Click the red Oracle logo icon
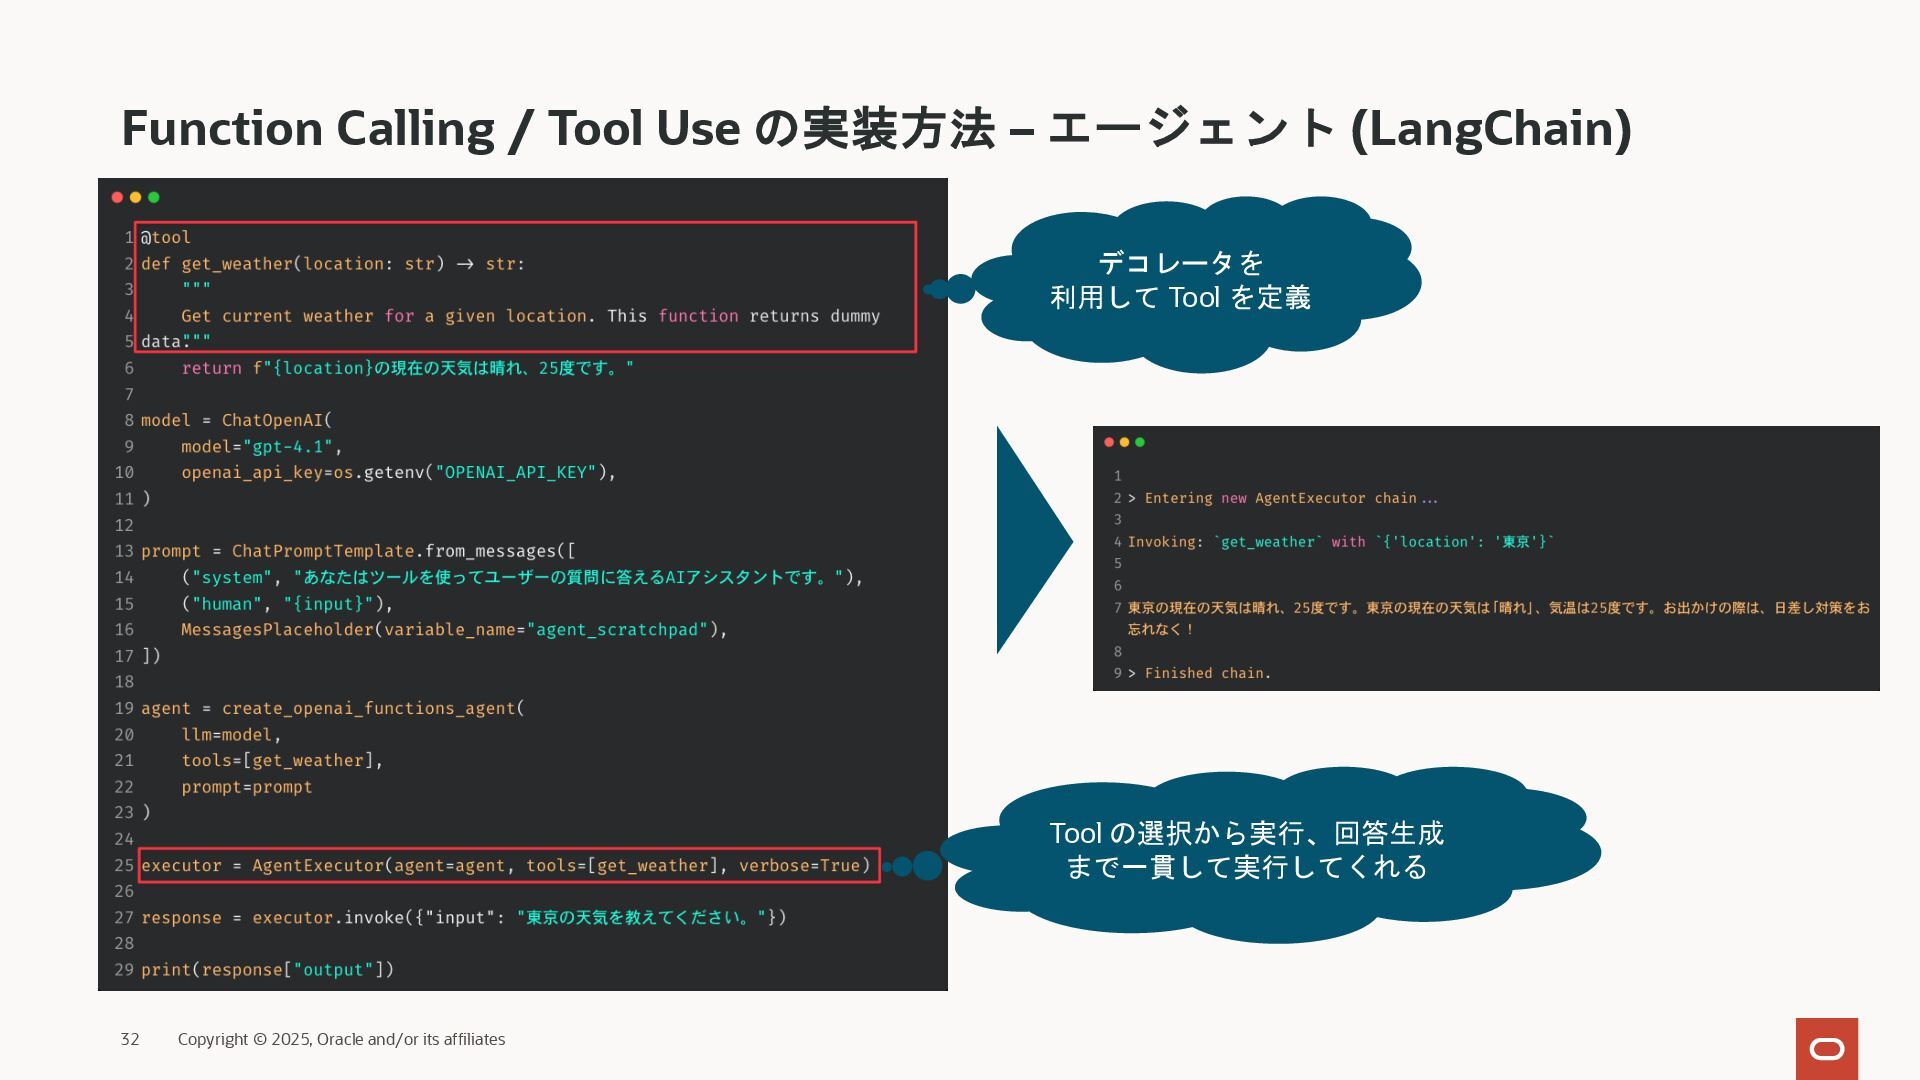1920x1080 pixels. 1826,1048
